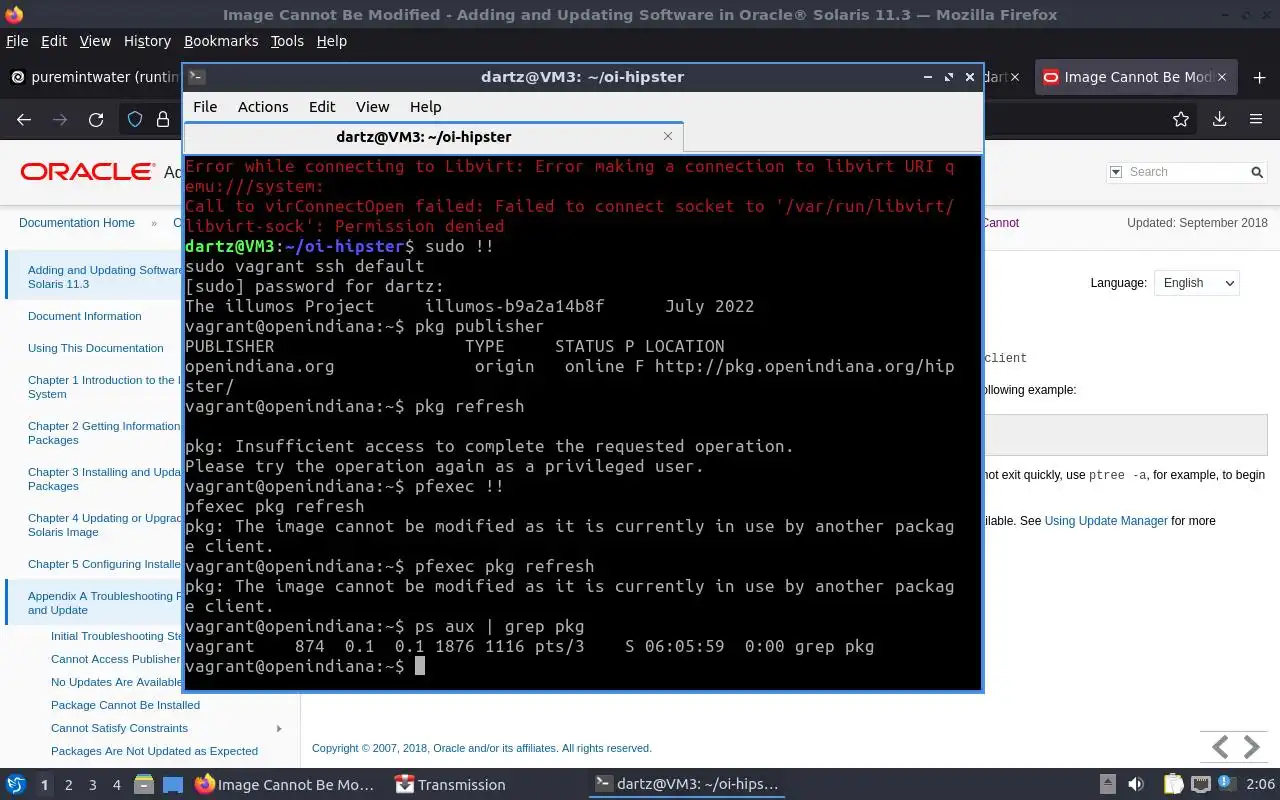Screen dimensions: 1280x800
Task: Click Firefox forward navigation arrow
Action: pyautogui.click(x=60, y=120)
